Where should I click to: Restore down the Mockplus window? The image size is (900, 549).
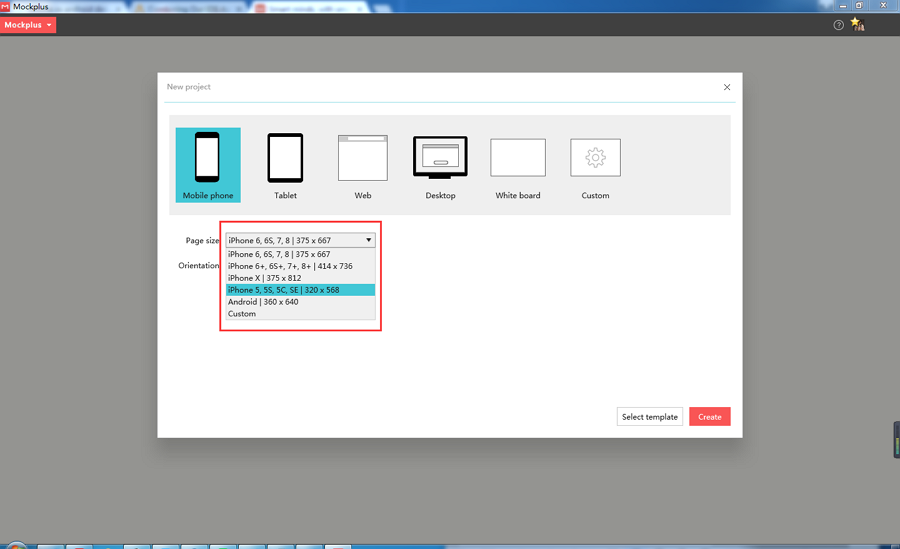tap(859, 6)
